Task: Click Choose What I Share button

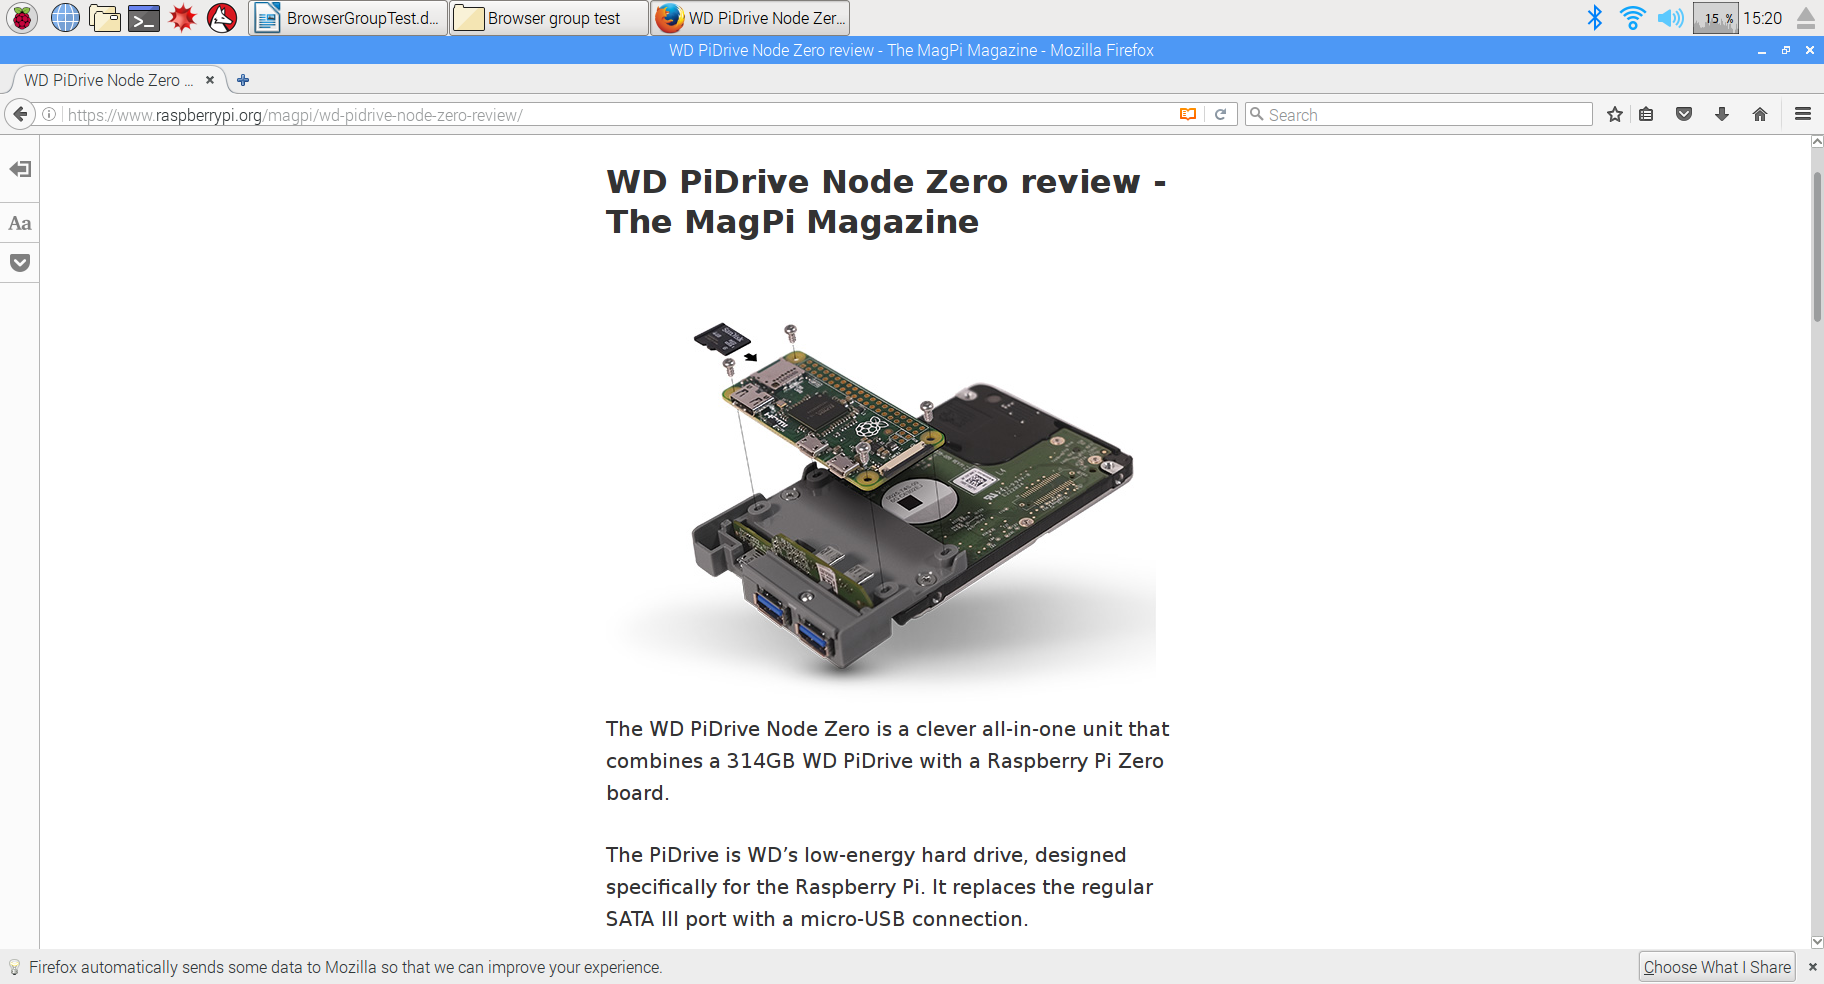Action: (x=1717, y=967)
